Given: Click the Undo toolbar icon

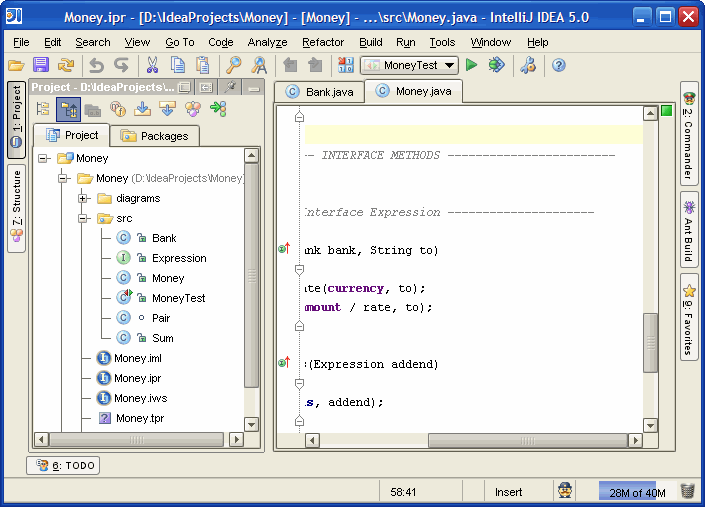Looking at the screenshot, I should pyautogui.click(x=96, y=66).
